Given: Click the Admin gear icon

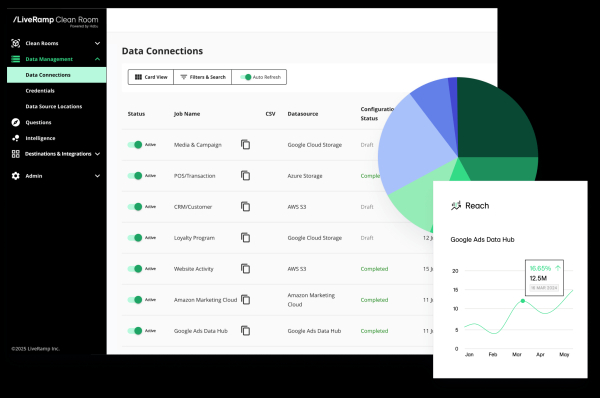Looking at the screenshot, I should click(16, 176).
